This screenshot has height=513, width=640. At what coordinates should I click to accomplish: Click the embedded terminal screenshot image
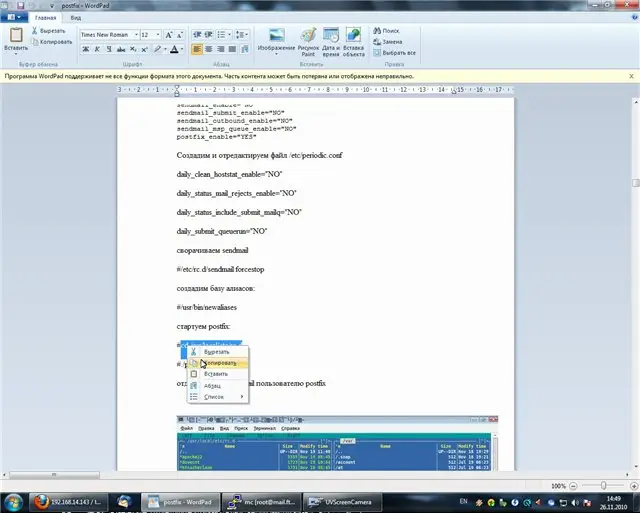tap(337, 443)
